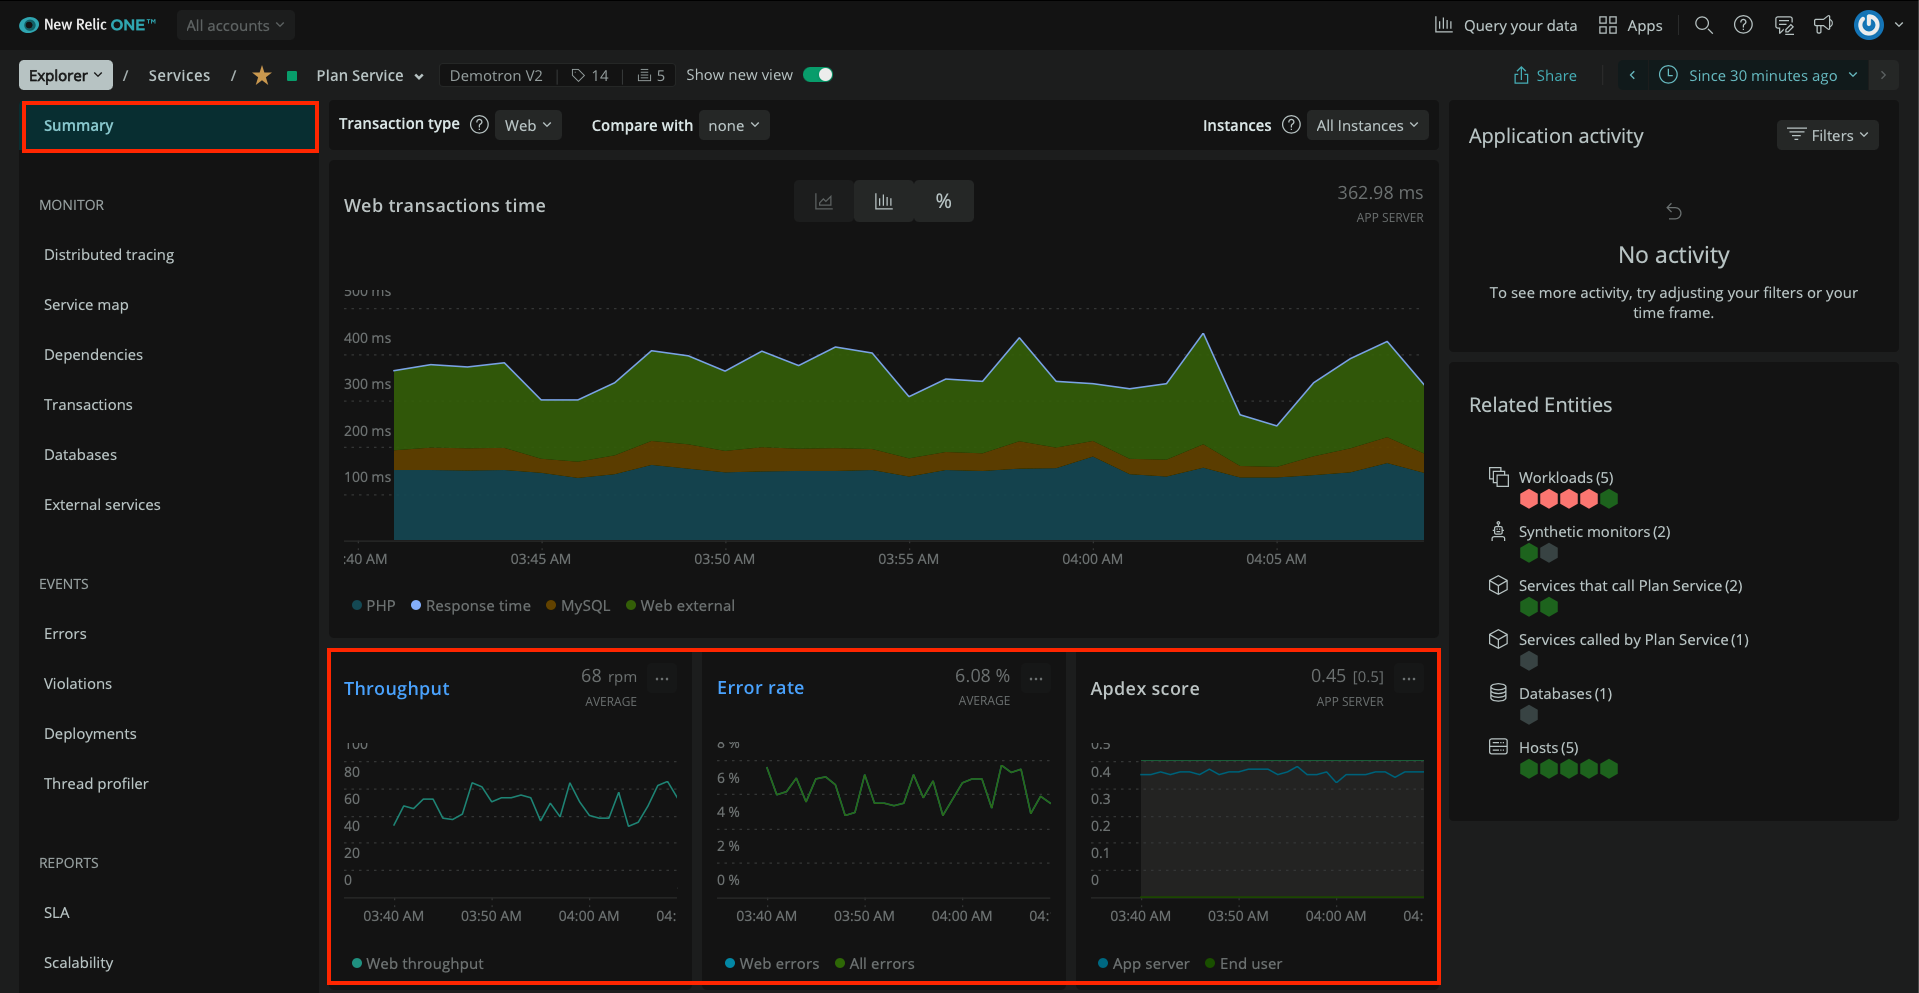
Task: Toggle the Web errors legend series
Action: (772, 963)
